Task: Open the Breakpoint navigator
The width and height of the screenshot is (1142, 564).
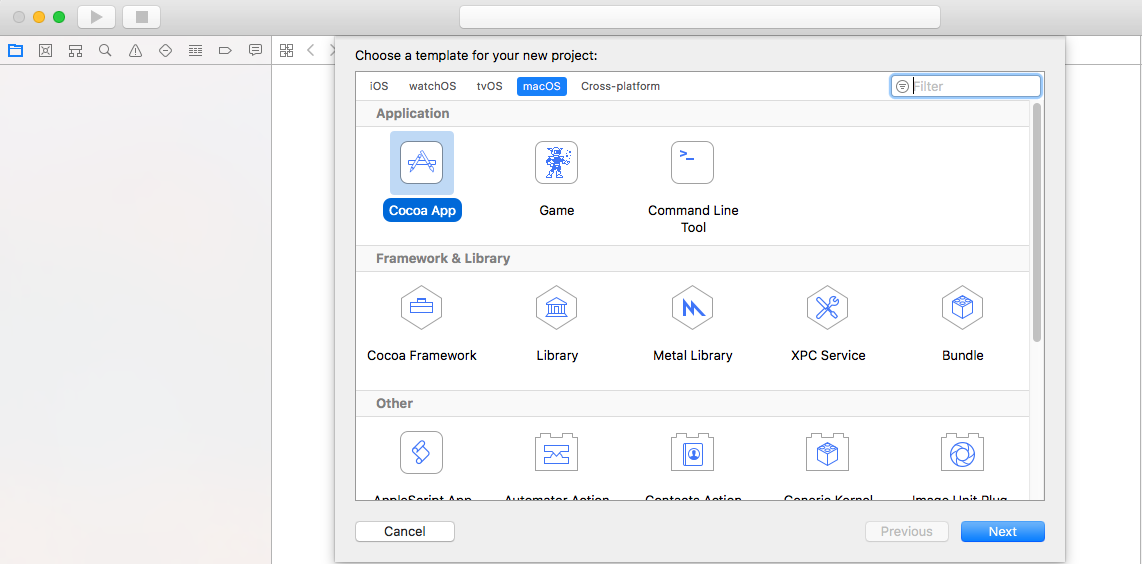Action: click(x=225, y=50)
